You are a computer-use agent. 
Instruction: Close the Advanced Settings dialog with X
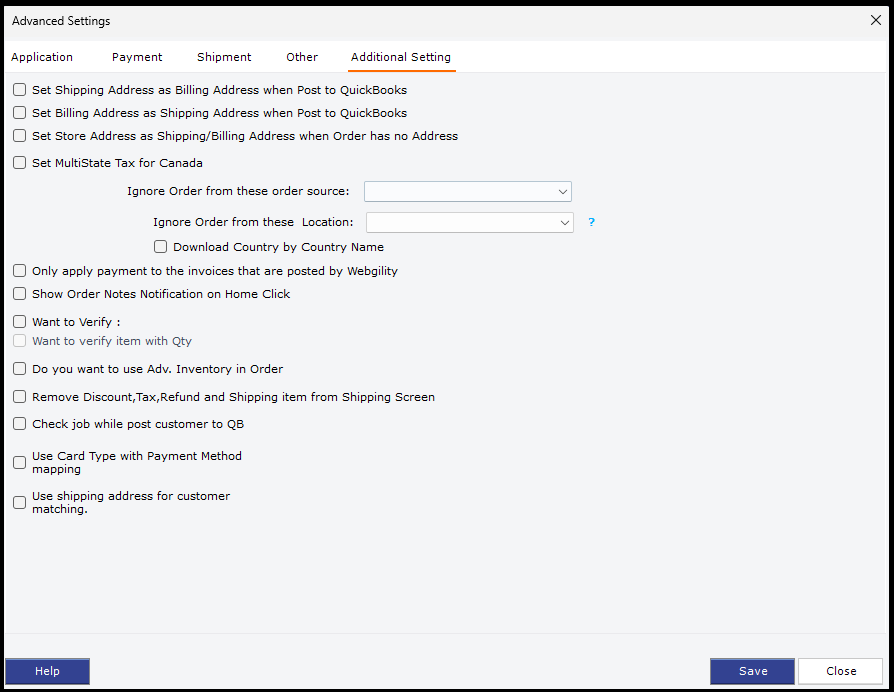pos(876,20)
